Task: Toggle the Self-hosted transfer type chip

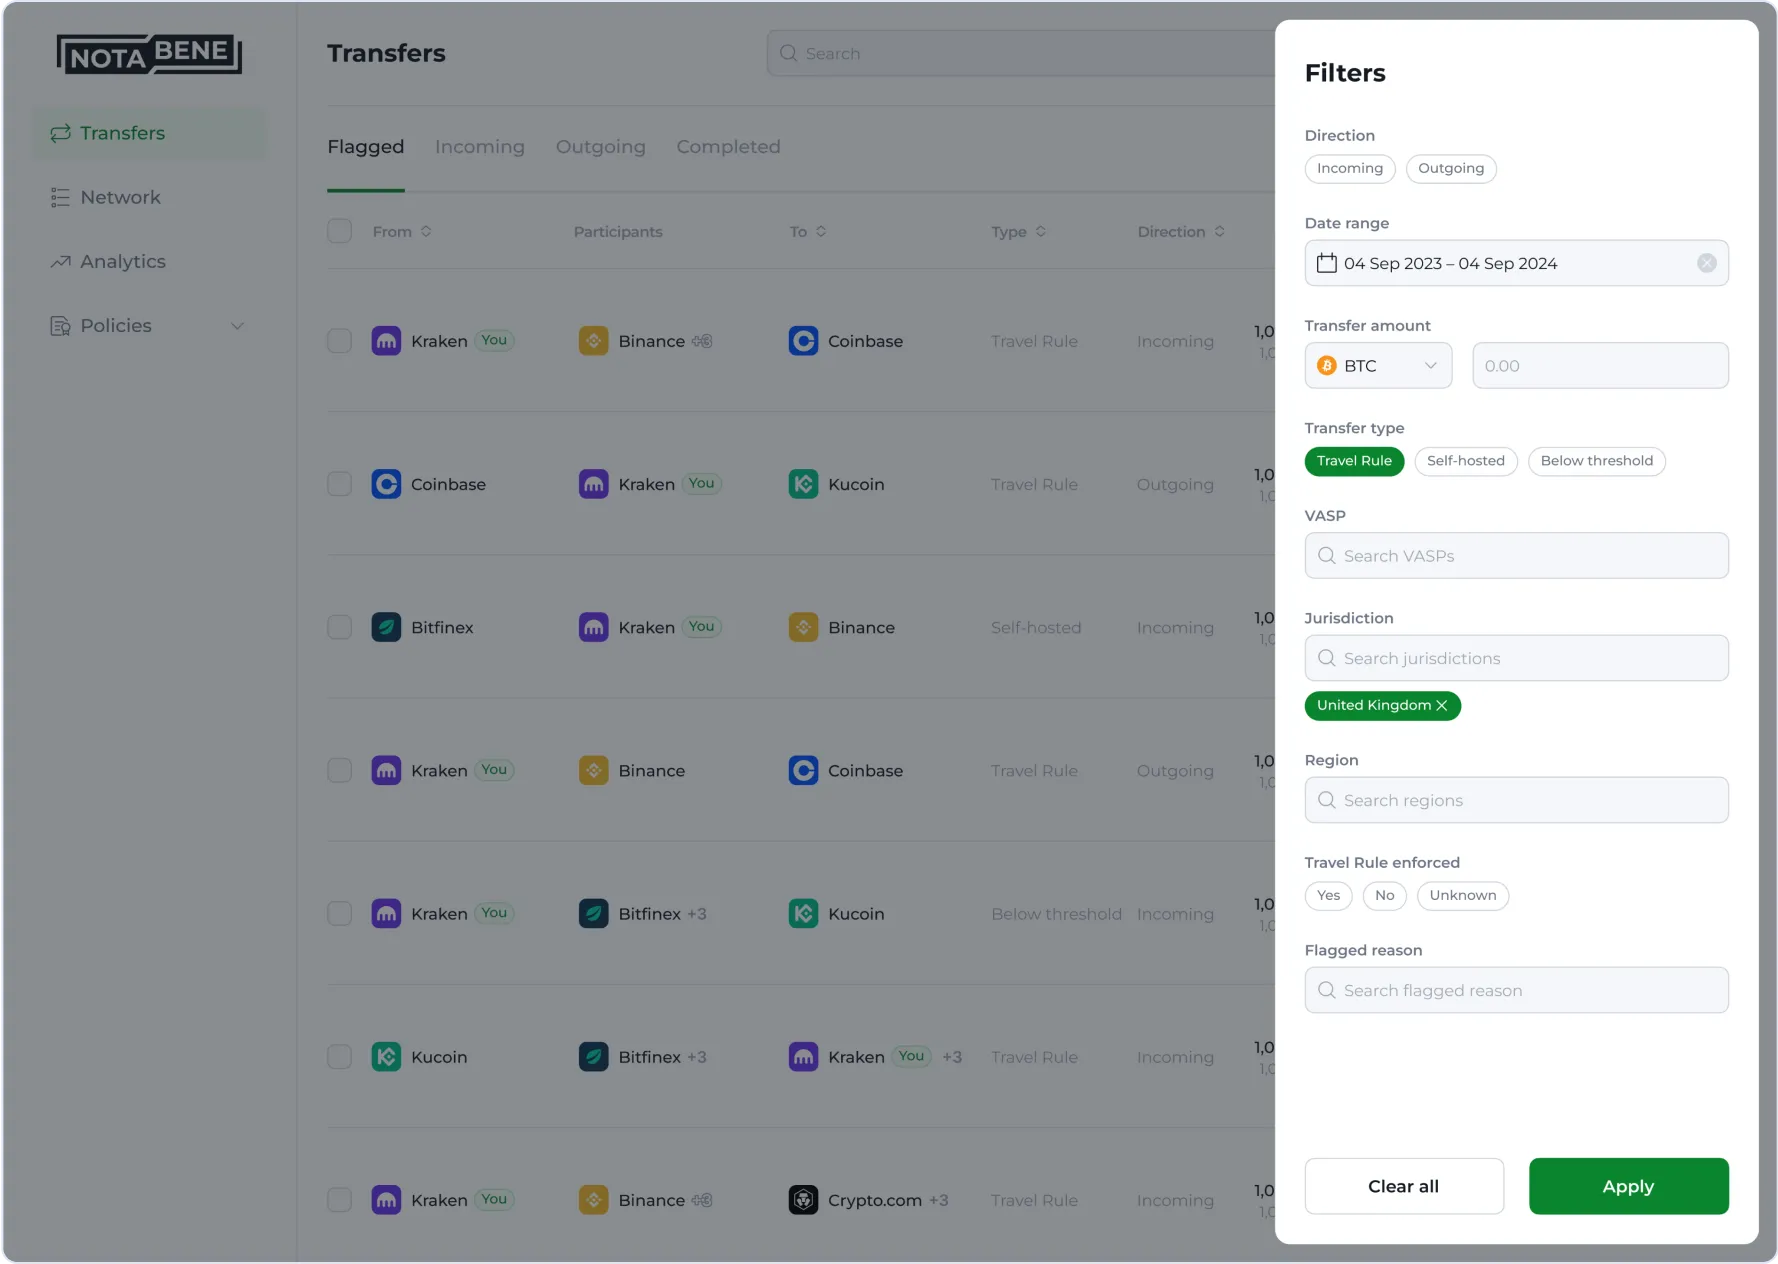Action: point(1466,461)
